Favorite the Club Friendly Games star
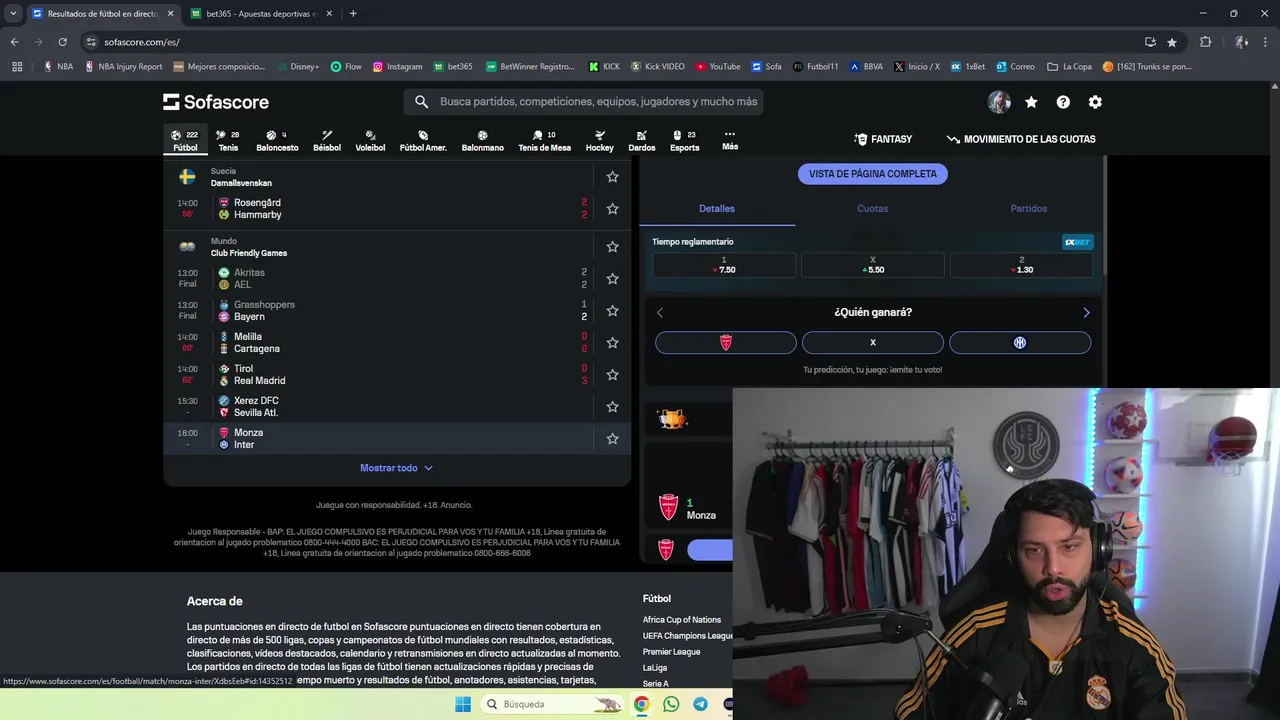This screenshot has height=720, width=1280. point(612,247)
